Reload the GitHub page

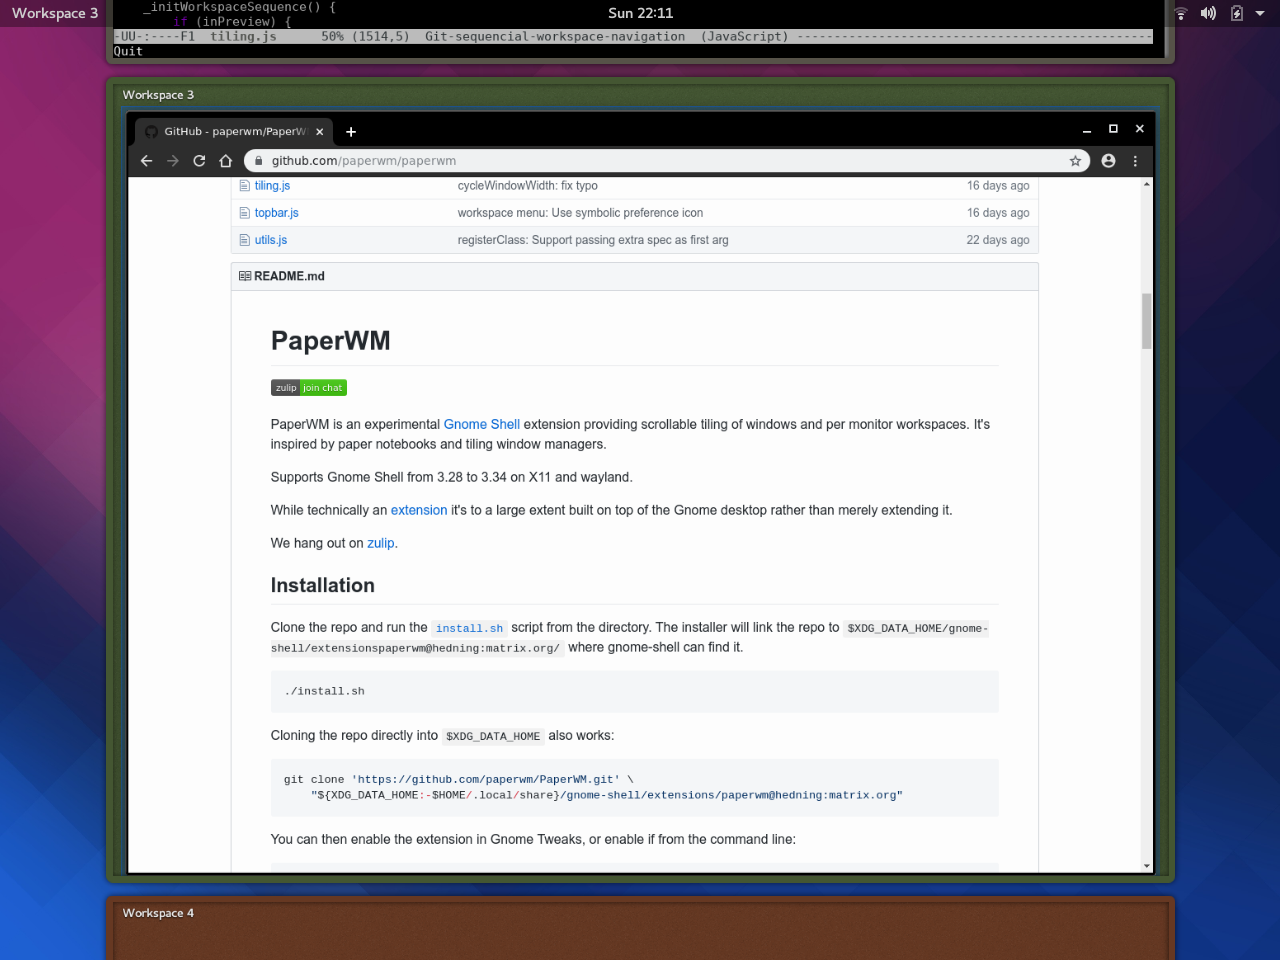point(199,161)
